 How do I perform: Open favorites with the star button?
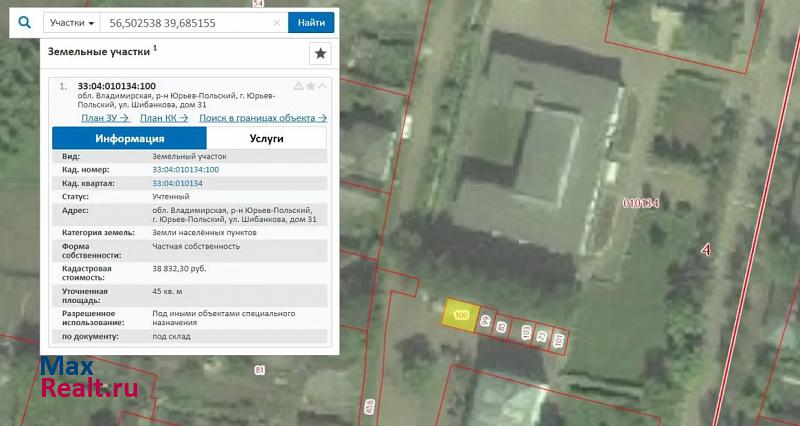[x=320, y=54]
